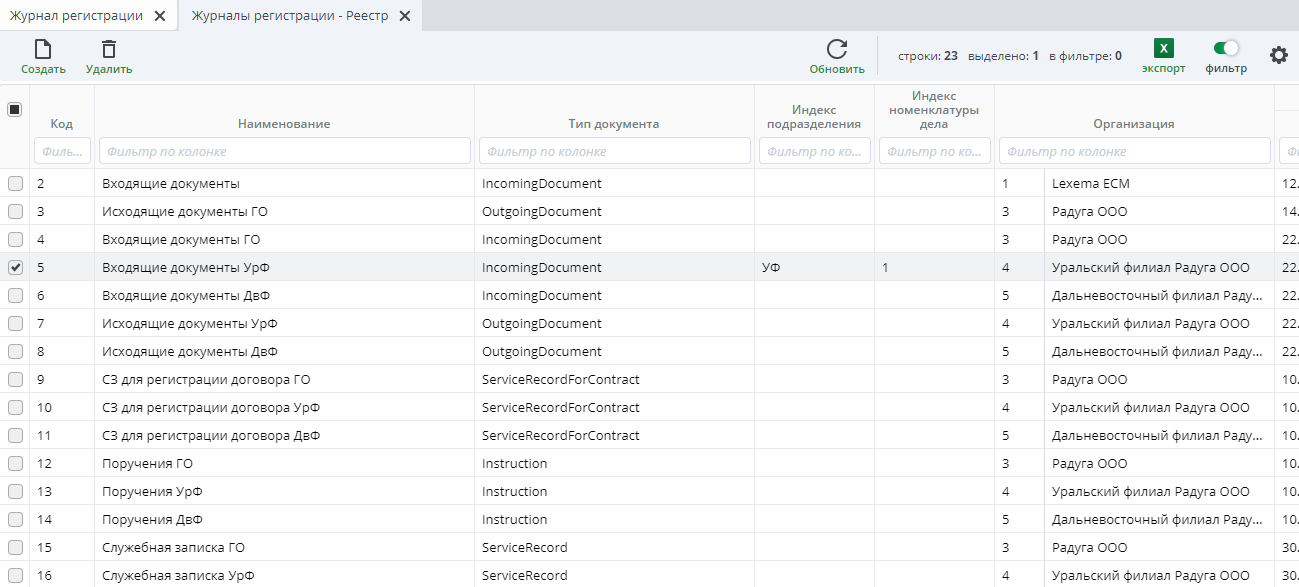Focus the Организация column filter field

[1133, 151]
